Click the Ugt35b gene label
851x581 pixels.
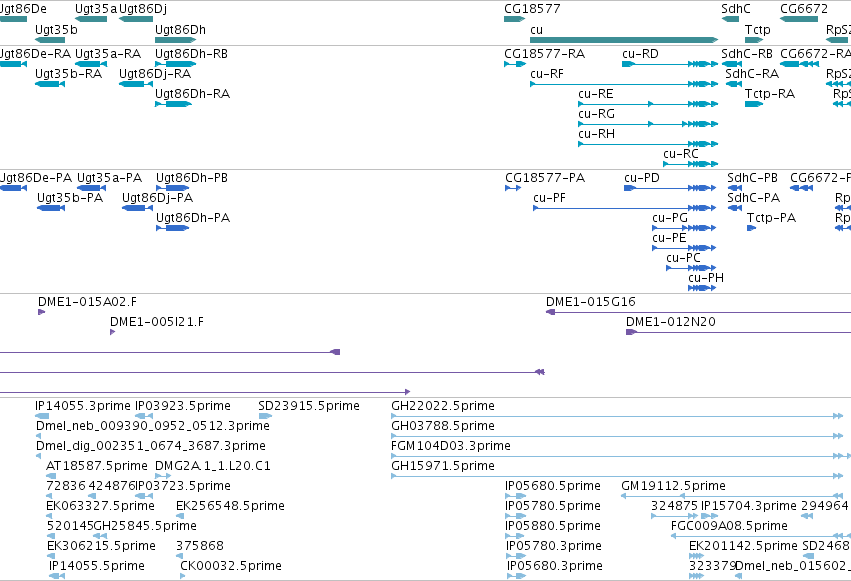(x=56, y=30)
